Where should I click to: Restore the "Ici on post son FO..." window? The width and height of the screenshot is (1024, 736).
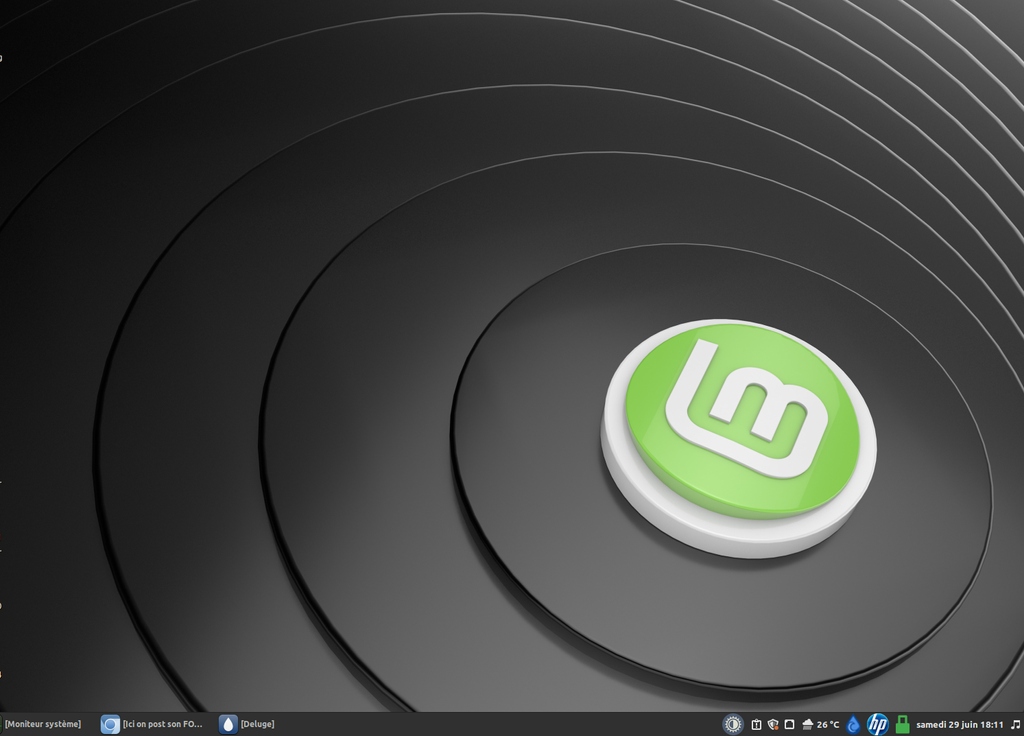(x=163, y=724)
